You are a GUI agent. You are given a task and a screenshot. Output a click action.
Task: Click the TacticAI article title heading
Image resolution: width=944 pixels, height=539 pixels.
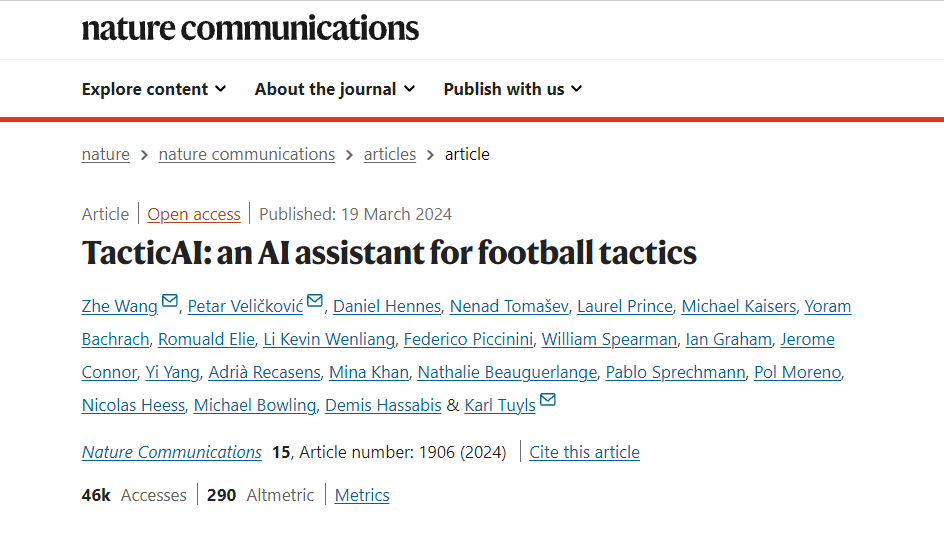[x=389, y=252]
